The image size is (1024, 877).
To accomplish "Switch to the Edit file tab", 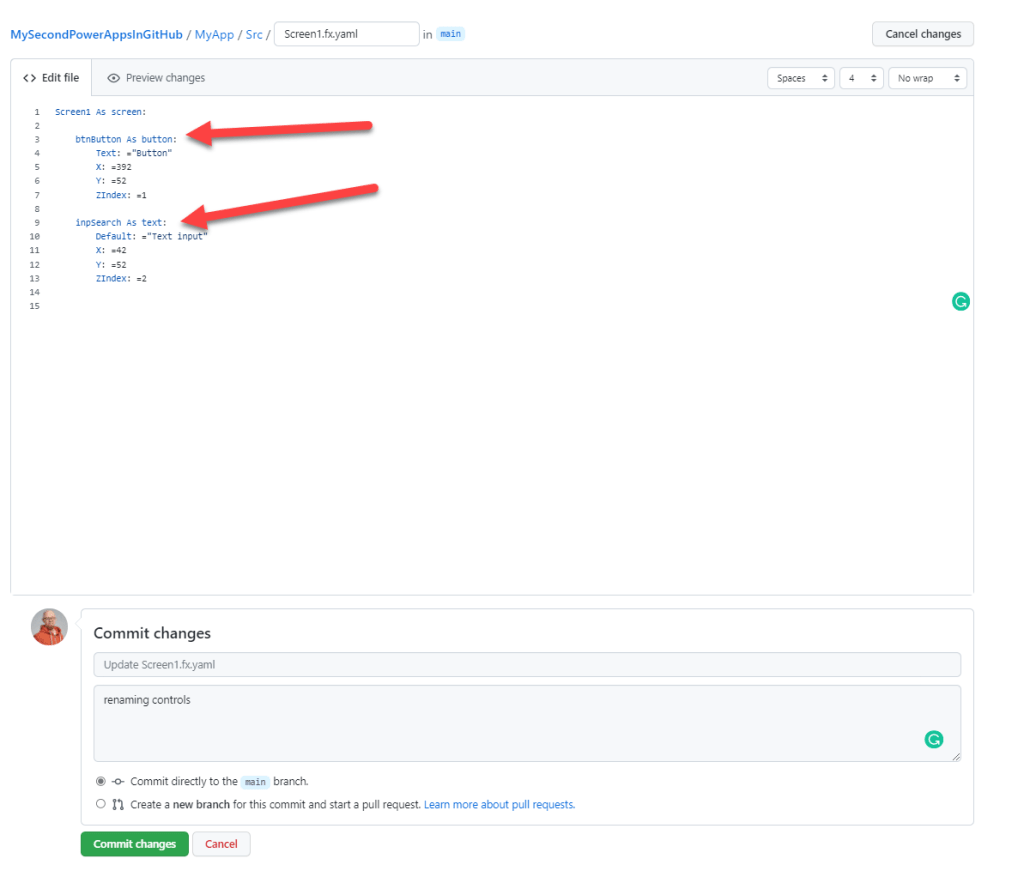I will 51,78.
